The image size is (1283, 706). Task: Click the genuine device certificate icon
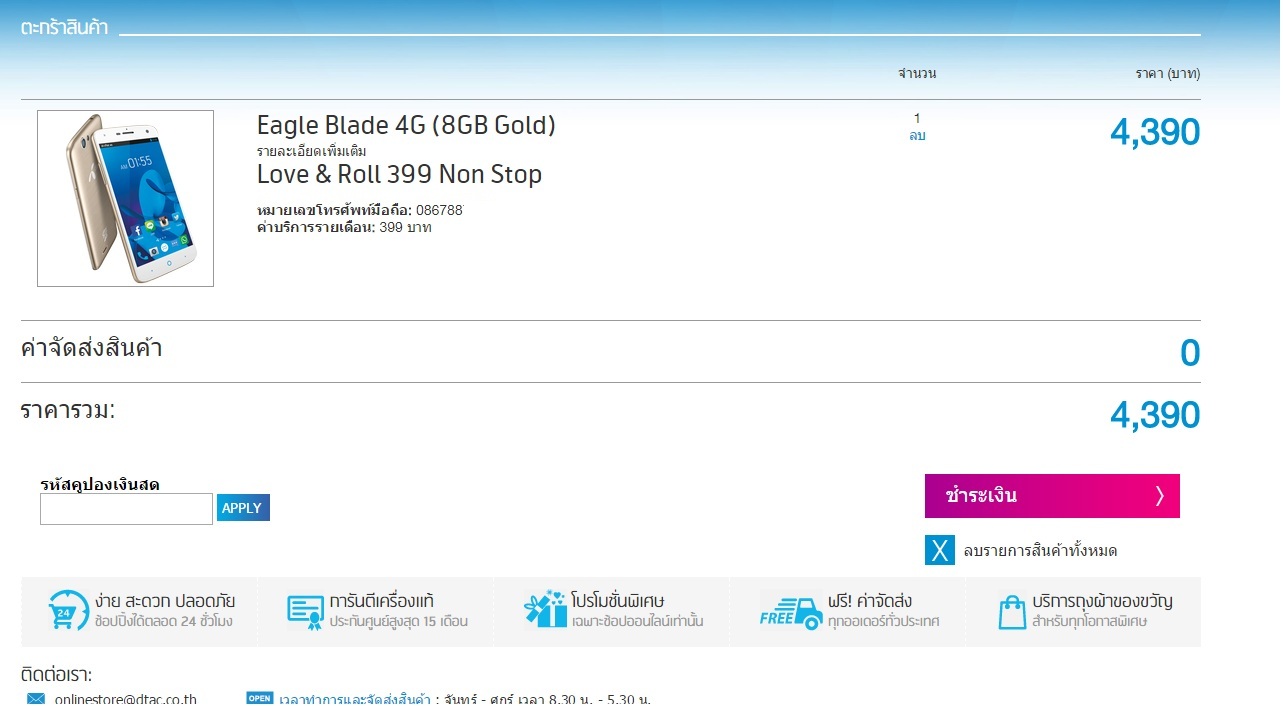pos(305,611)
